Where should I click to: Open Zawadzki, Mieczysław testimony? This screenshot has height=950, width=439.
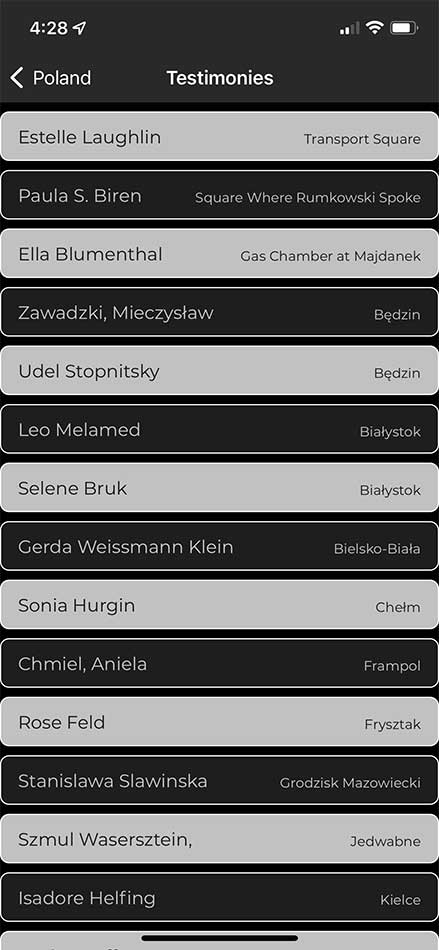219,312
